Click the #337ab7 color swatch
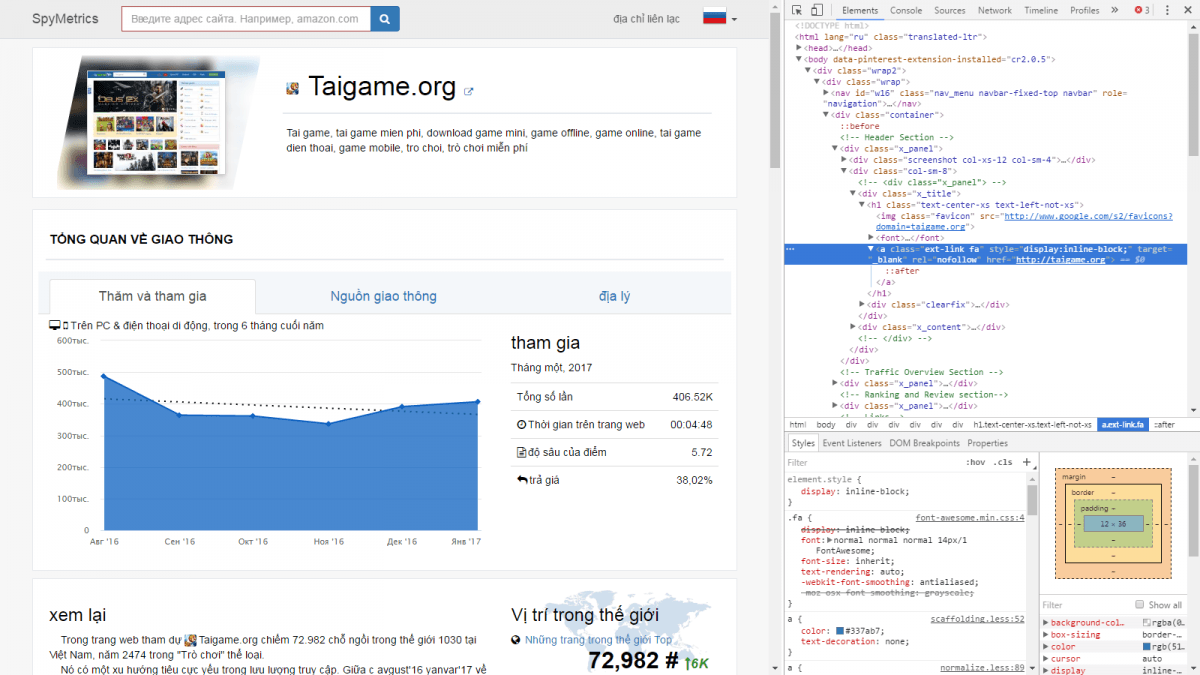The width and height of the screenshot is (1200, 675). point(839,631)
